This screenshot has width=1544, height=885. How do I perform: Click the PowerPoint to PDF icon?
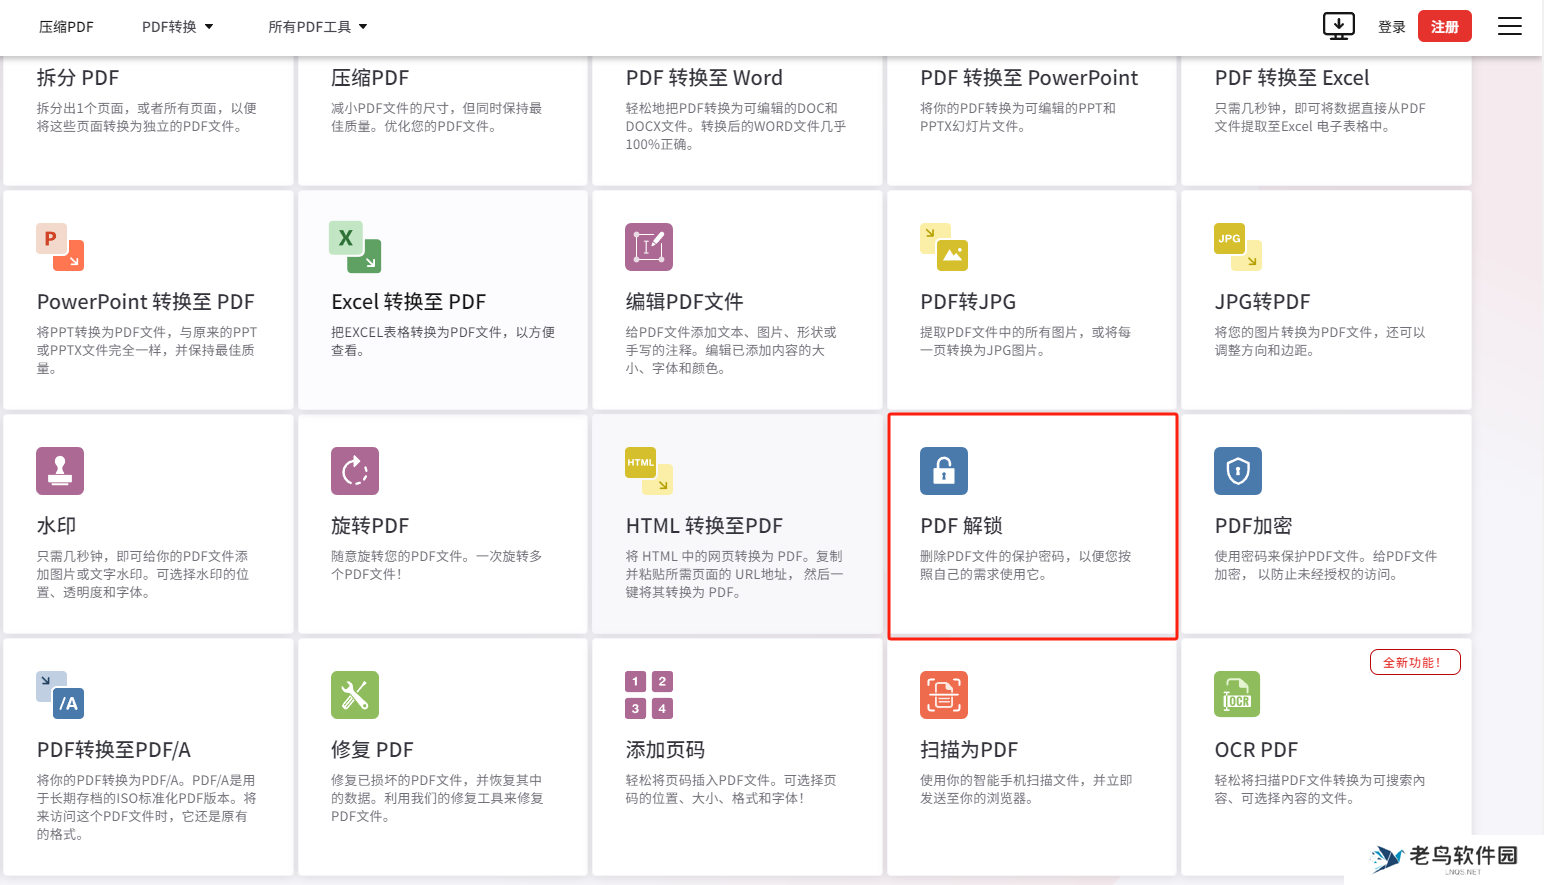point(60,247)
